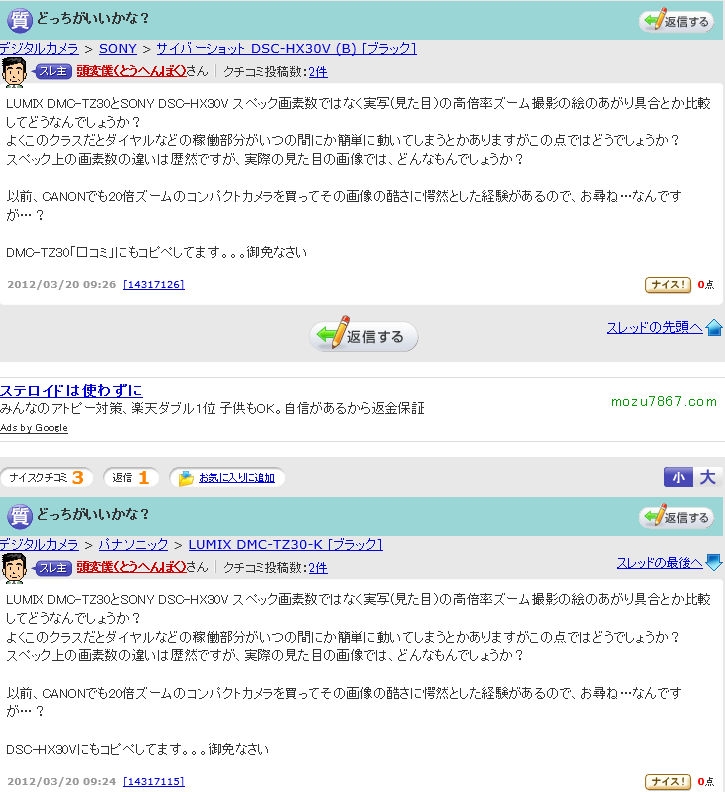Open デジタルカメラ breadcrumb in the SONY post

point(39,48)
